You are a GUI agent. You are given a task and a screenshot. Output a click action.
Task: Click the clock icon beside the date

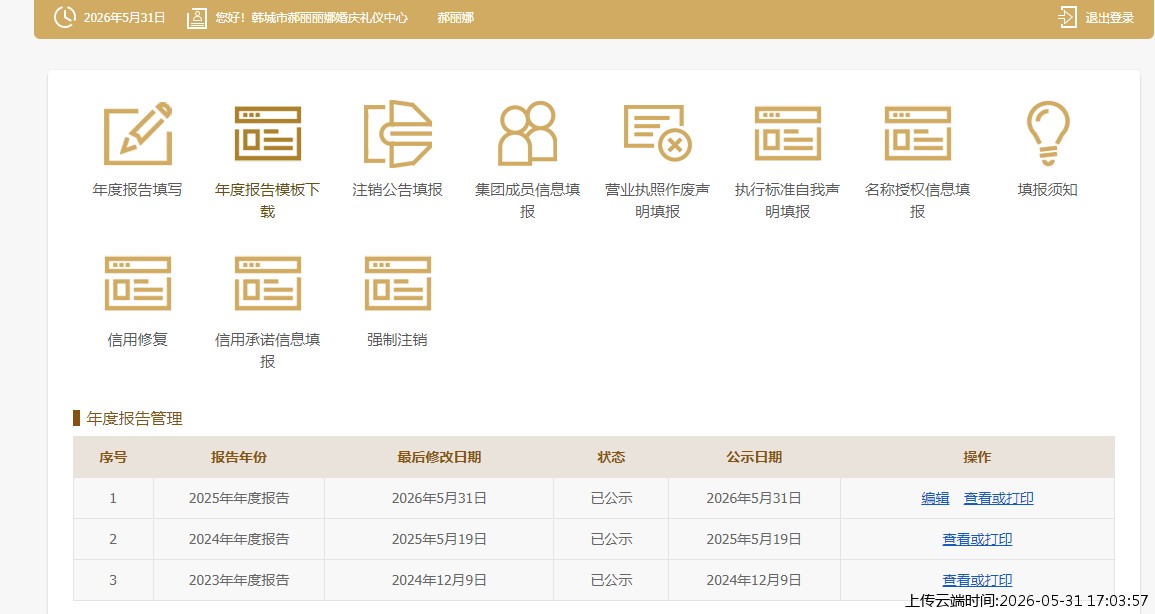click(65, 17)
